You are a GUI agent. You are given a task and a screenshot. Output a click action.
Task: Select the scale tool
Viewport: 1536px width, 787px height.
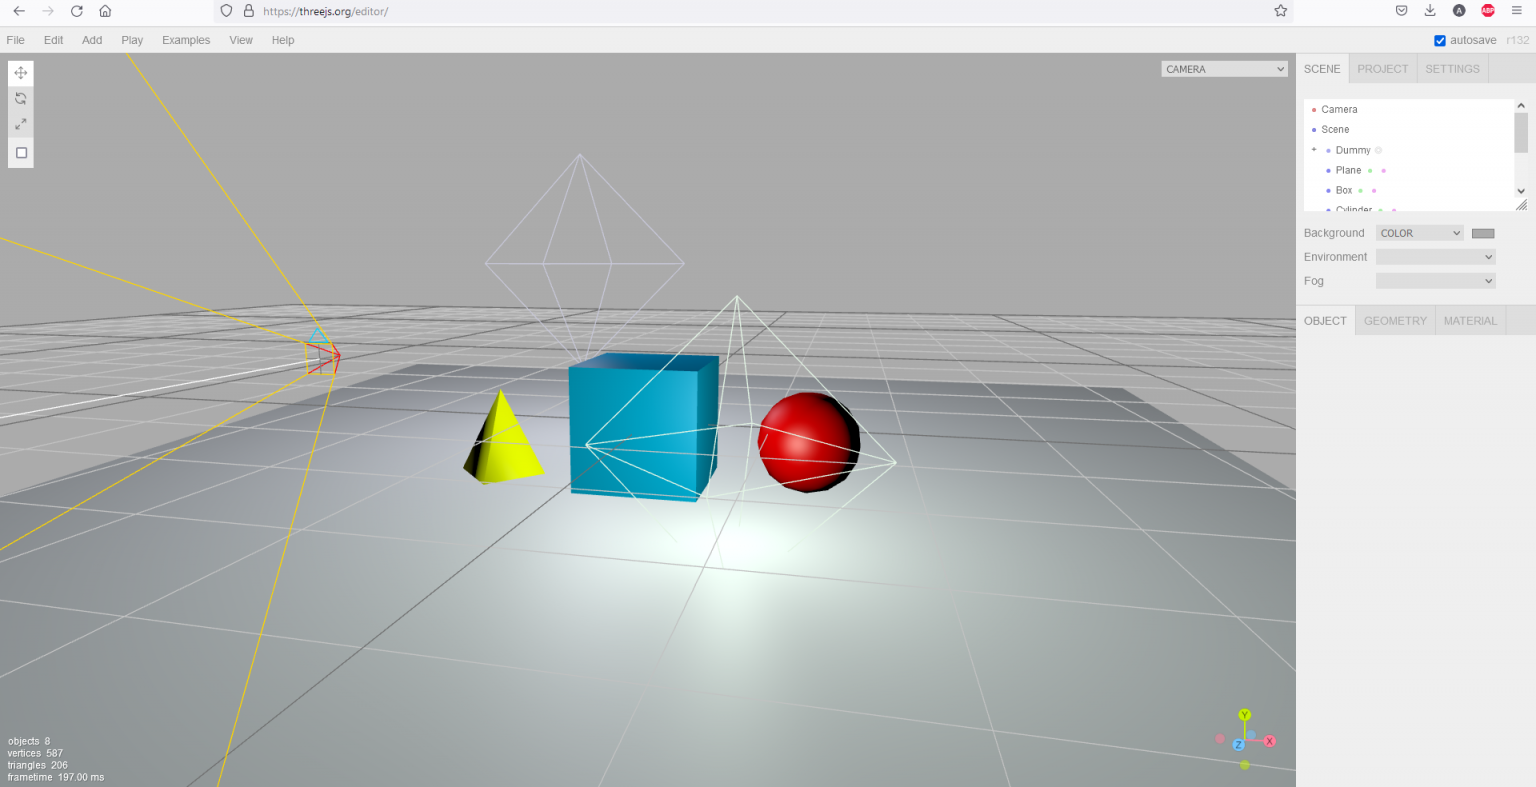tap(20, 124)
